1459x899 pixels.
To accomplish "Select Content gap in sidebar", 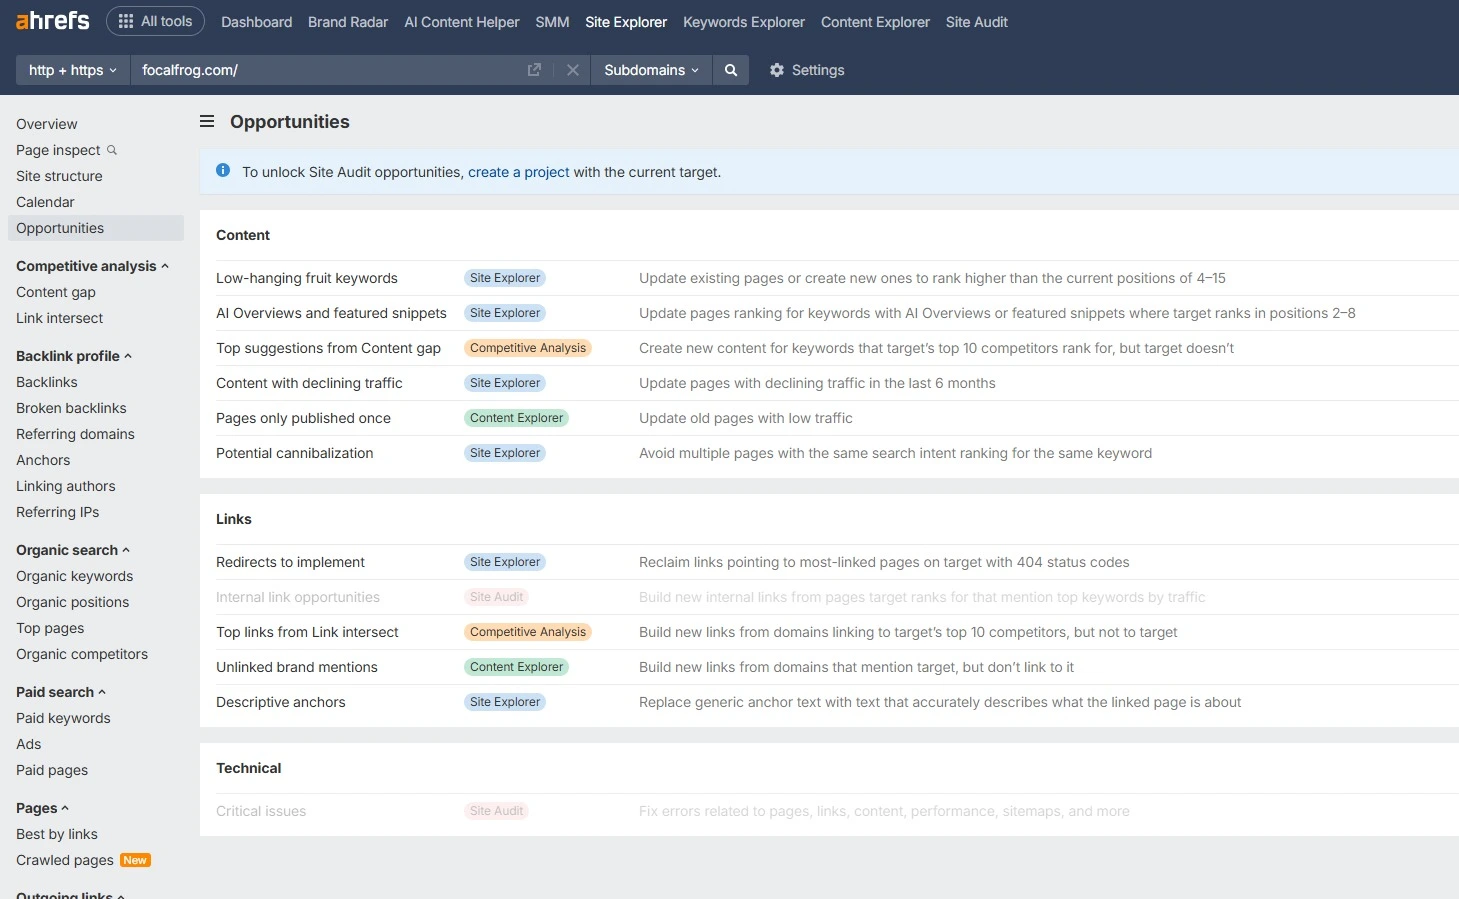I will 56,292.
